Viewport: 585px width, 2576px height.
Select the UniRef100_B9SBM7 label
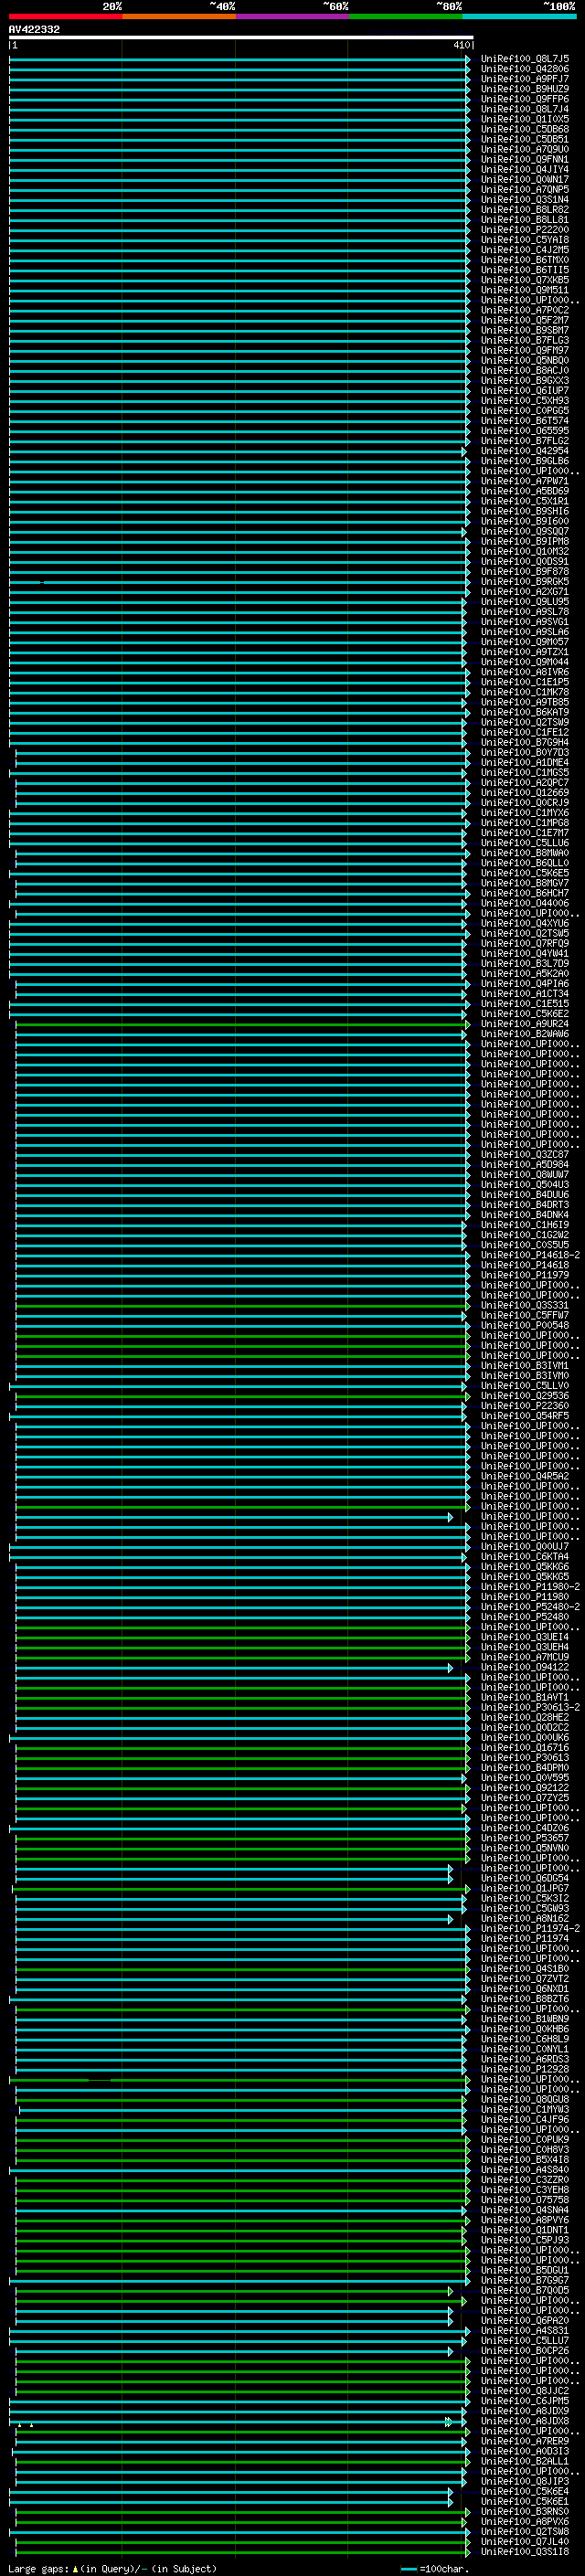pyautogui.click(x=525, y=330)
